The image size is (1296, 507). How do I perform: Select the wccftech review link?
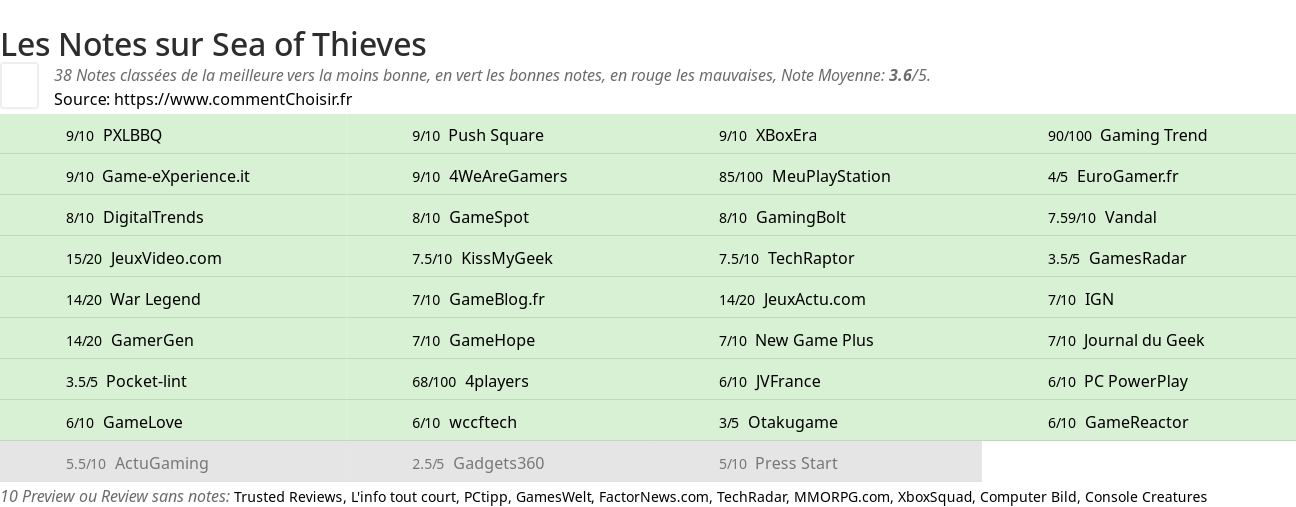click(483, 422)
